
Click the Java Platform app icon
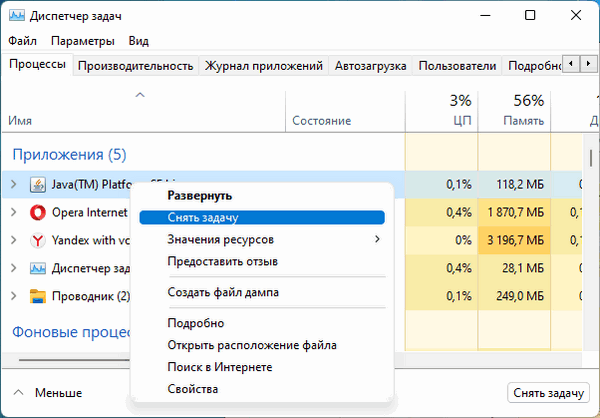[37, 184]
